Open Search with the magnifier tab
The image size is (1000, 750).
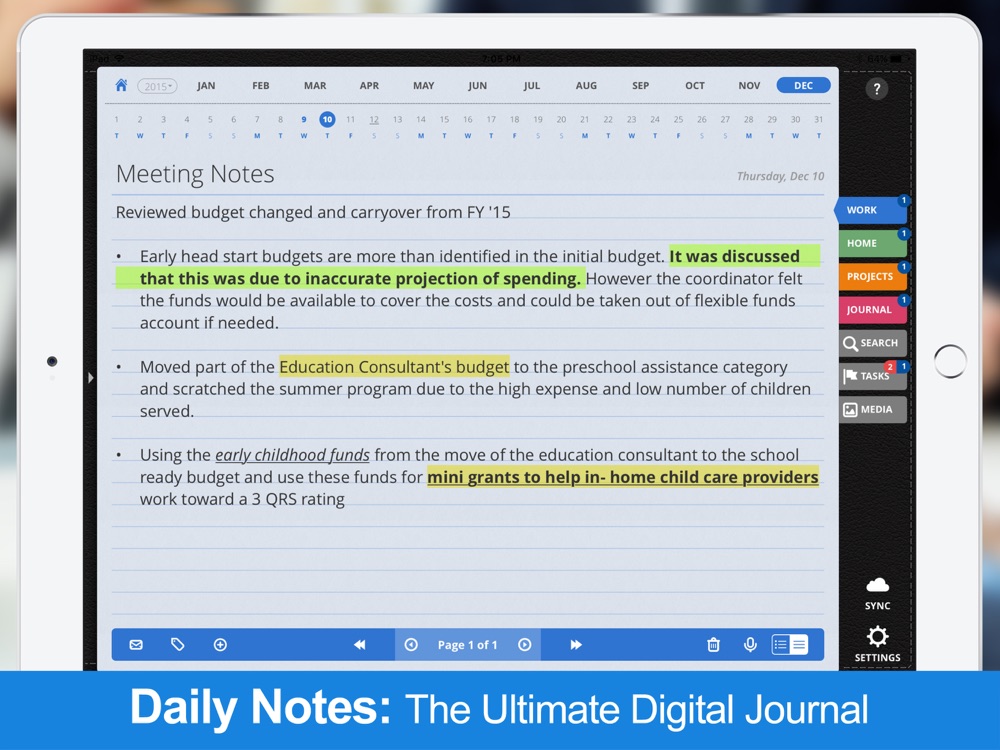click(872, 343)
